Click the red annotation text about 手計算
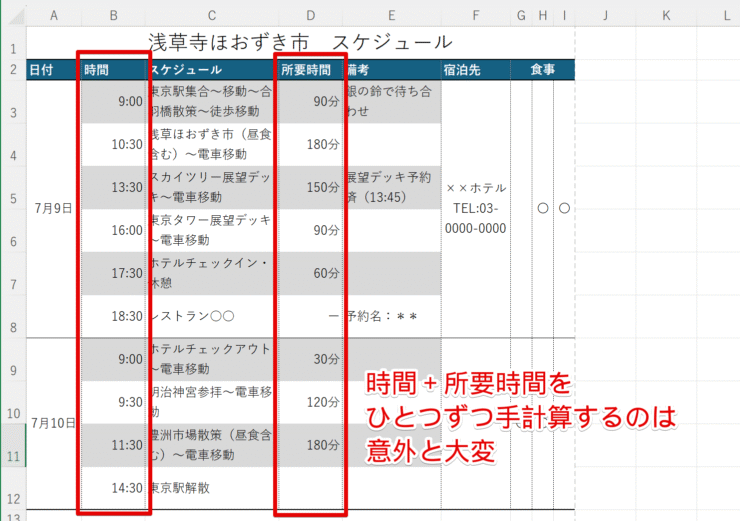Screen dimensions: 740x521 [x=522, y=412]
